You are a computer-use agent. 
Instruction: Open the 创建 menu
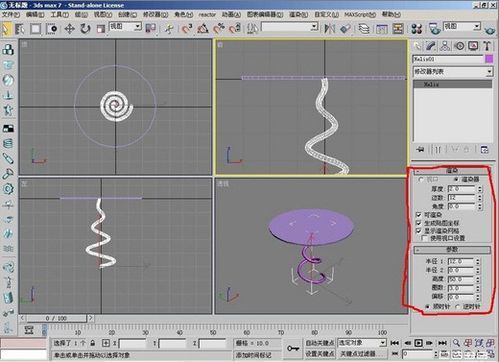[x=127, y=15]
